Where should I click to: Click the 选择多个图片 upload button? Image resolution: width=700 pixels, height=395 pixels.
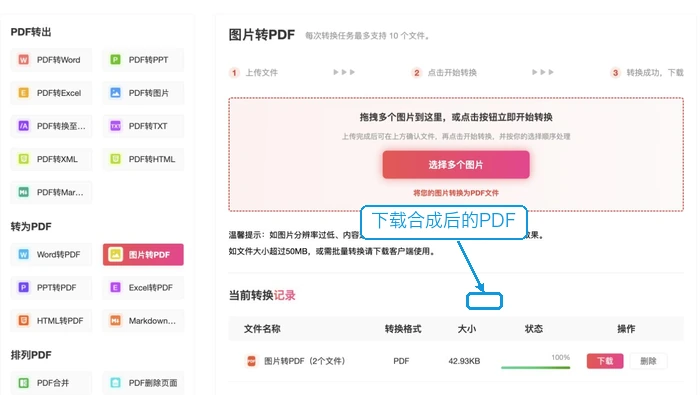point(456,165)
